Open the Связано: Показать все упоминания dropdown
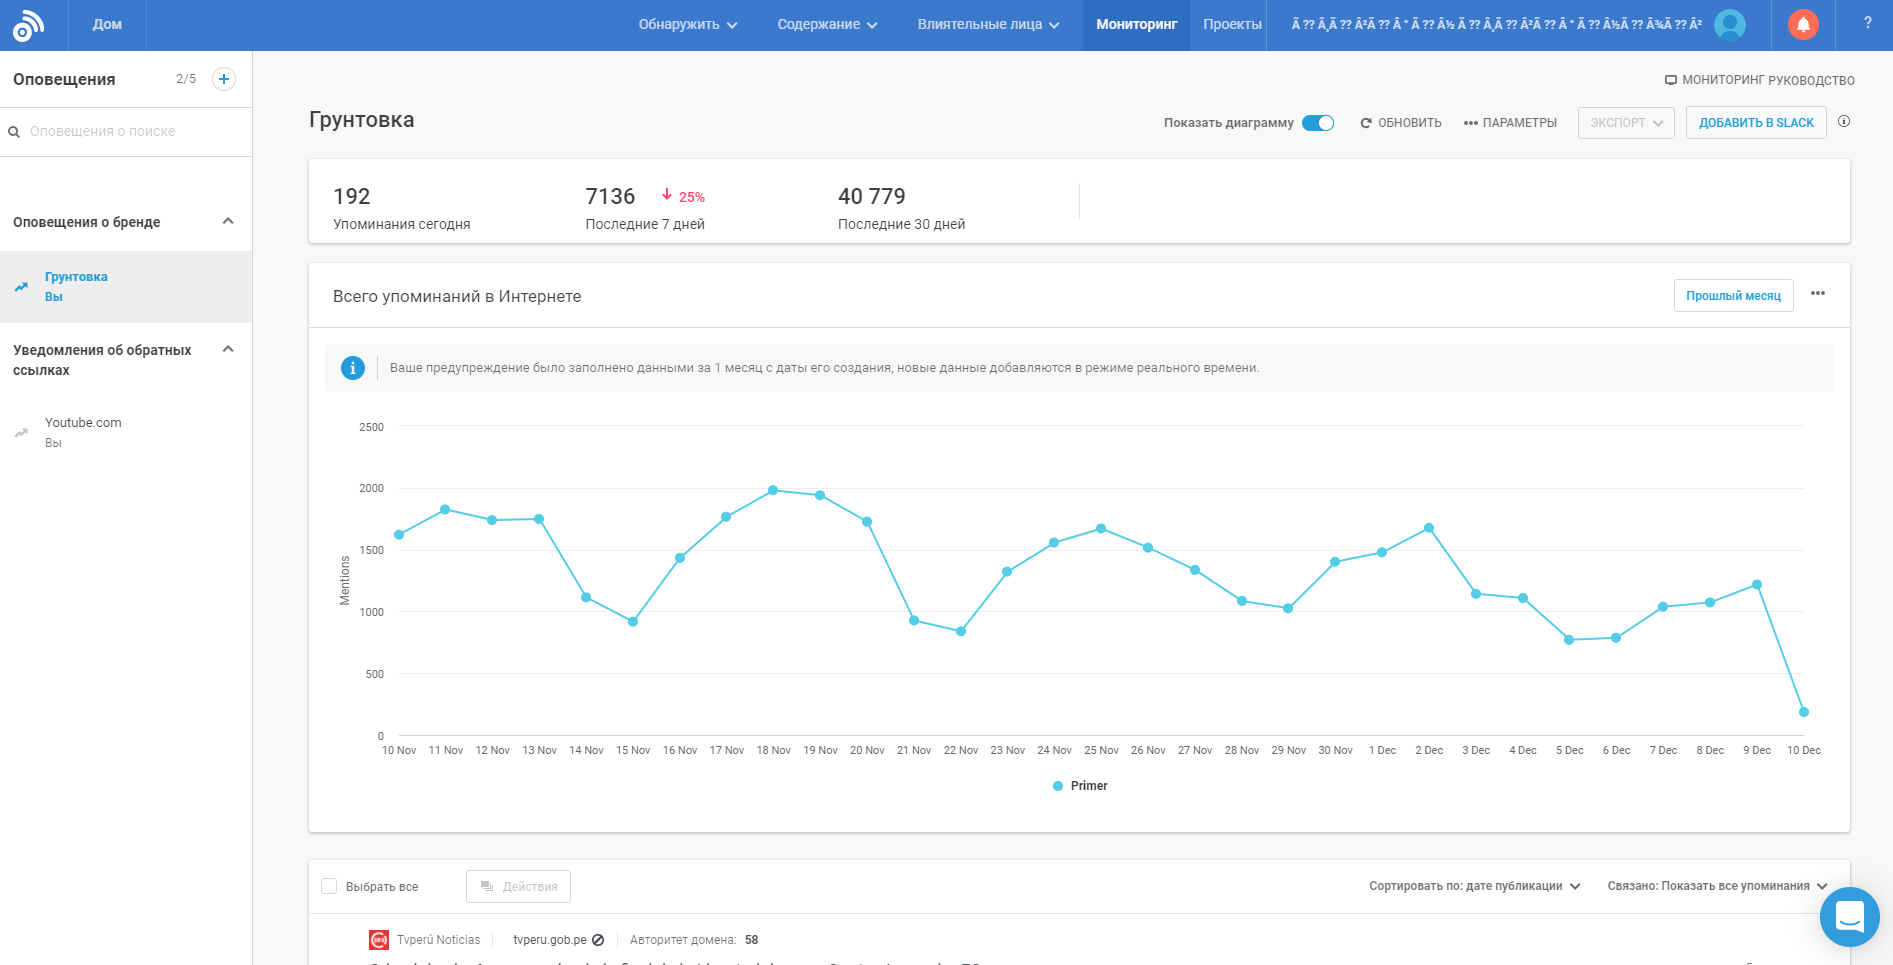1893x965 pixels. click(x=1717, y=886)
